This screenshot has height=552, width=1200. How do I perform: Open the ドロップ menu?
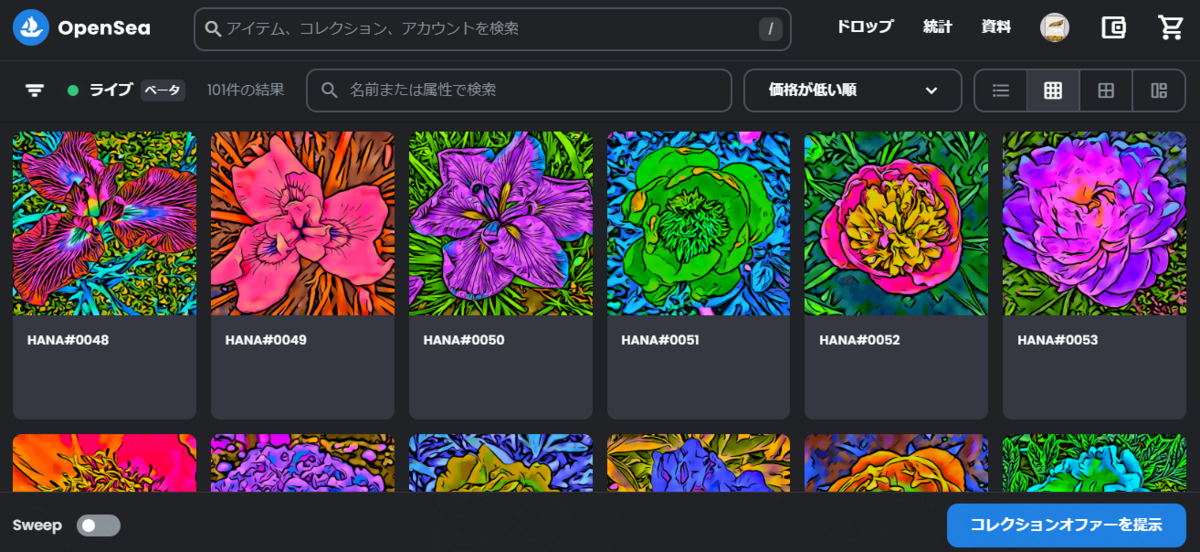pos(865,28)
